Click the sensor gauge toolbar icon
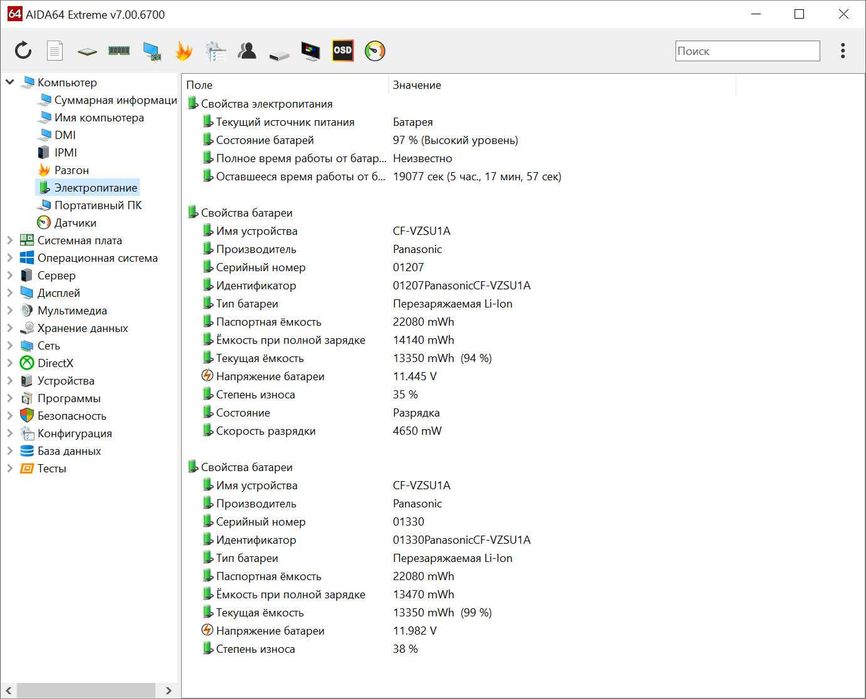This screenshot has height=699, width=866. click(374, 51)
